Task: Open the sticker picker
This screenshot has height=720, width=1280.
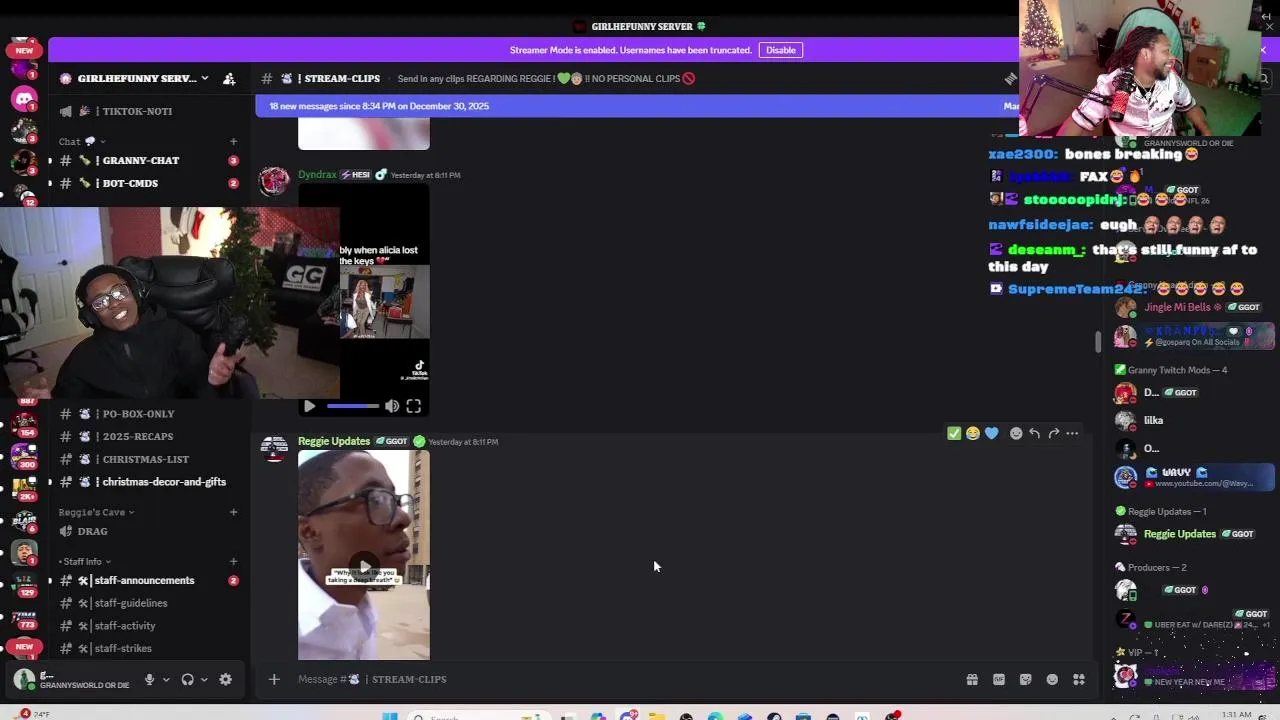Action: (x=1025, y=679)
